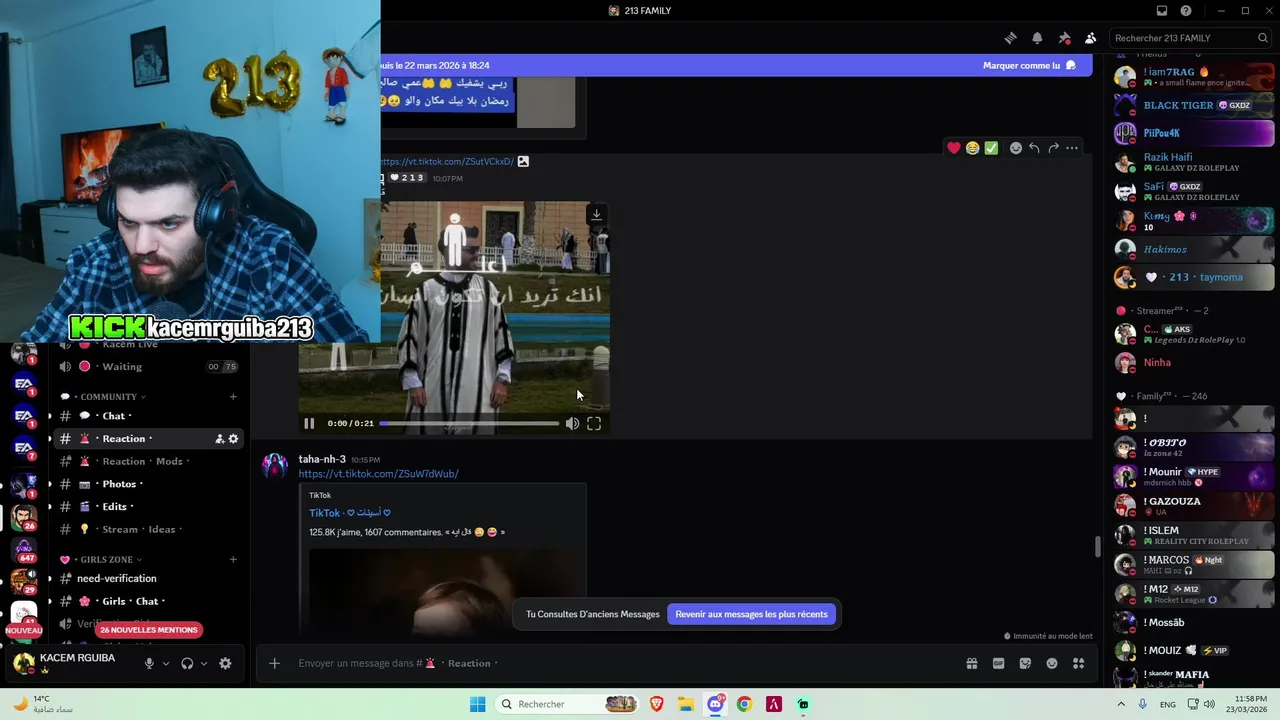Open member ! MARCOS profile
This screenshot has width=1280, height=720.
[1193, 564]
